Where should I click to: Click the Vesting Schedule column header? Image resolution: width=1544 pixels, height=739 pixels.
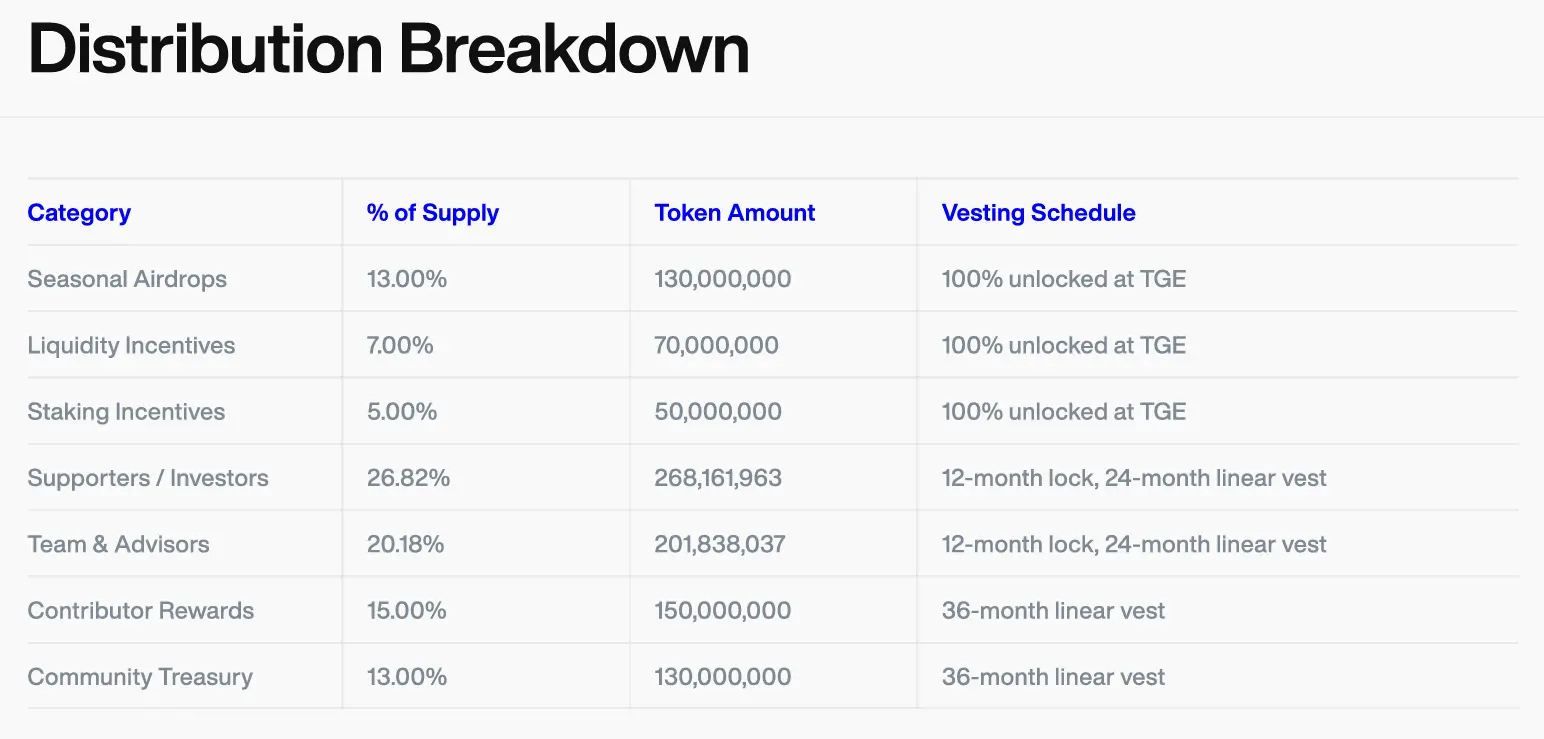click(1038, 213)
